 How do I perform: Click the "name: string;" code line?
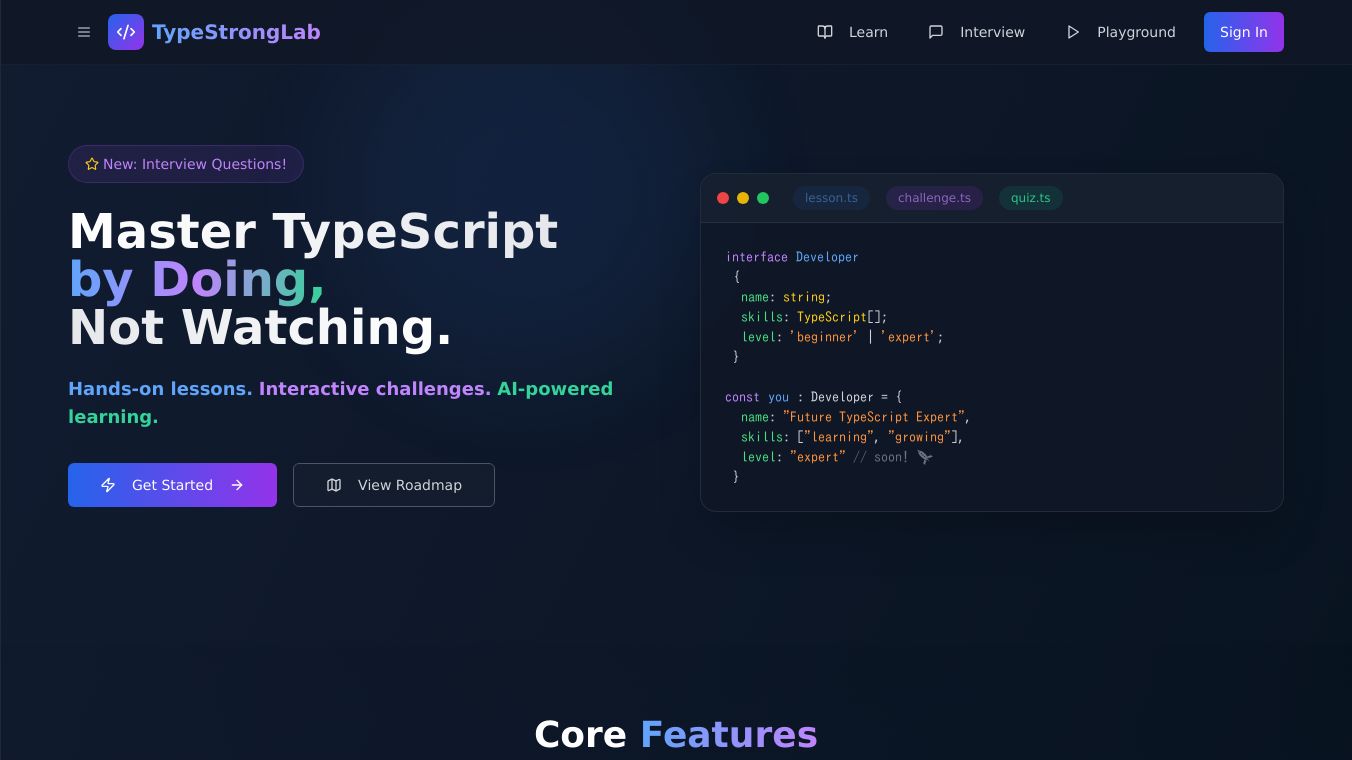tap(786, 297)
